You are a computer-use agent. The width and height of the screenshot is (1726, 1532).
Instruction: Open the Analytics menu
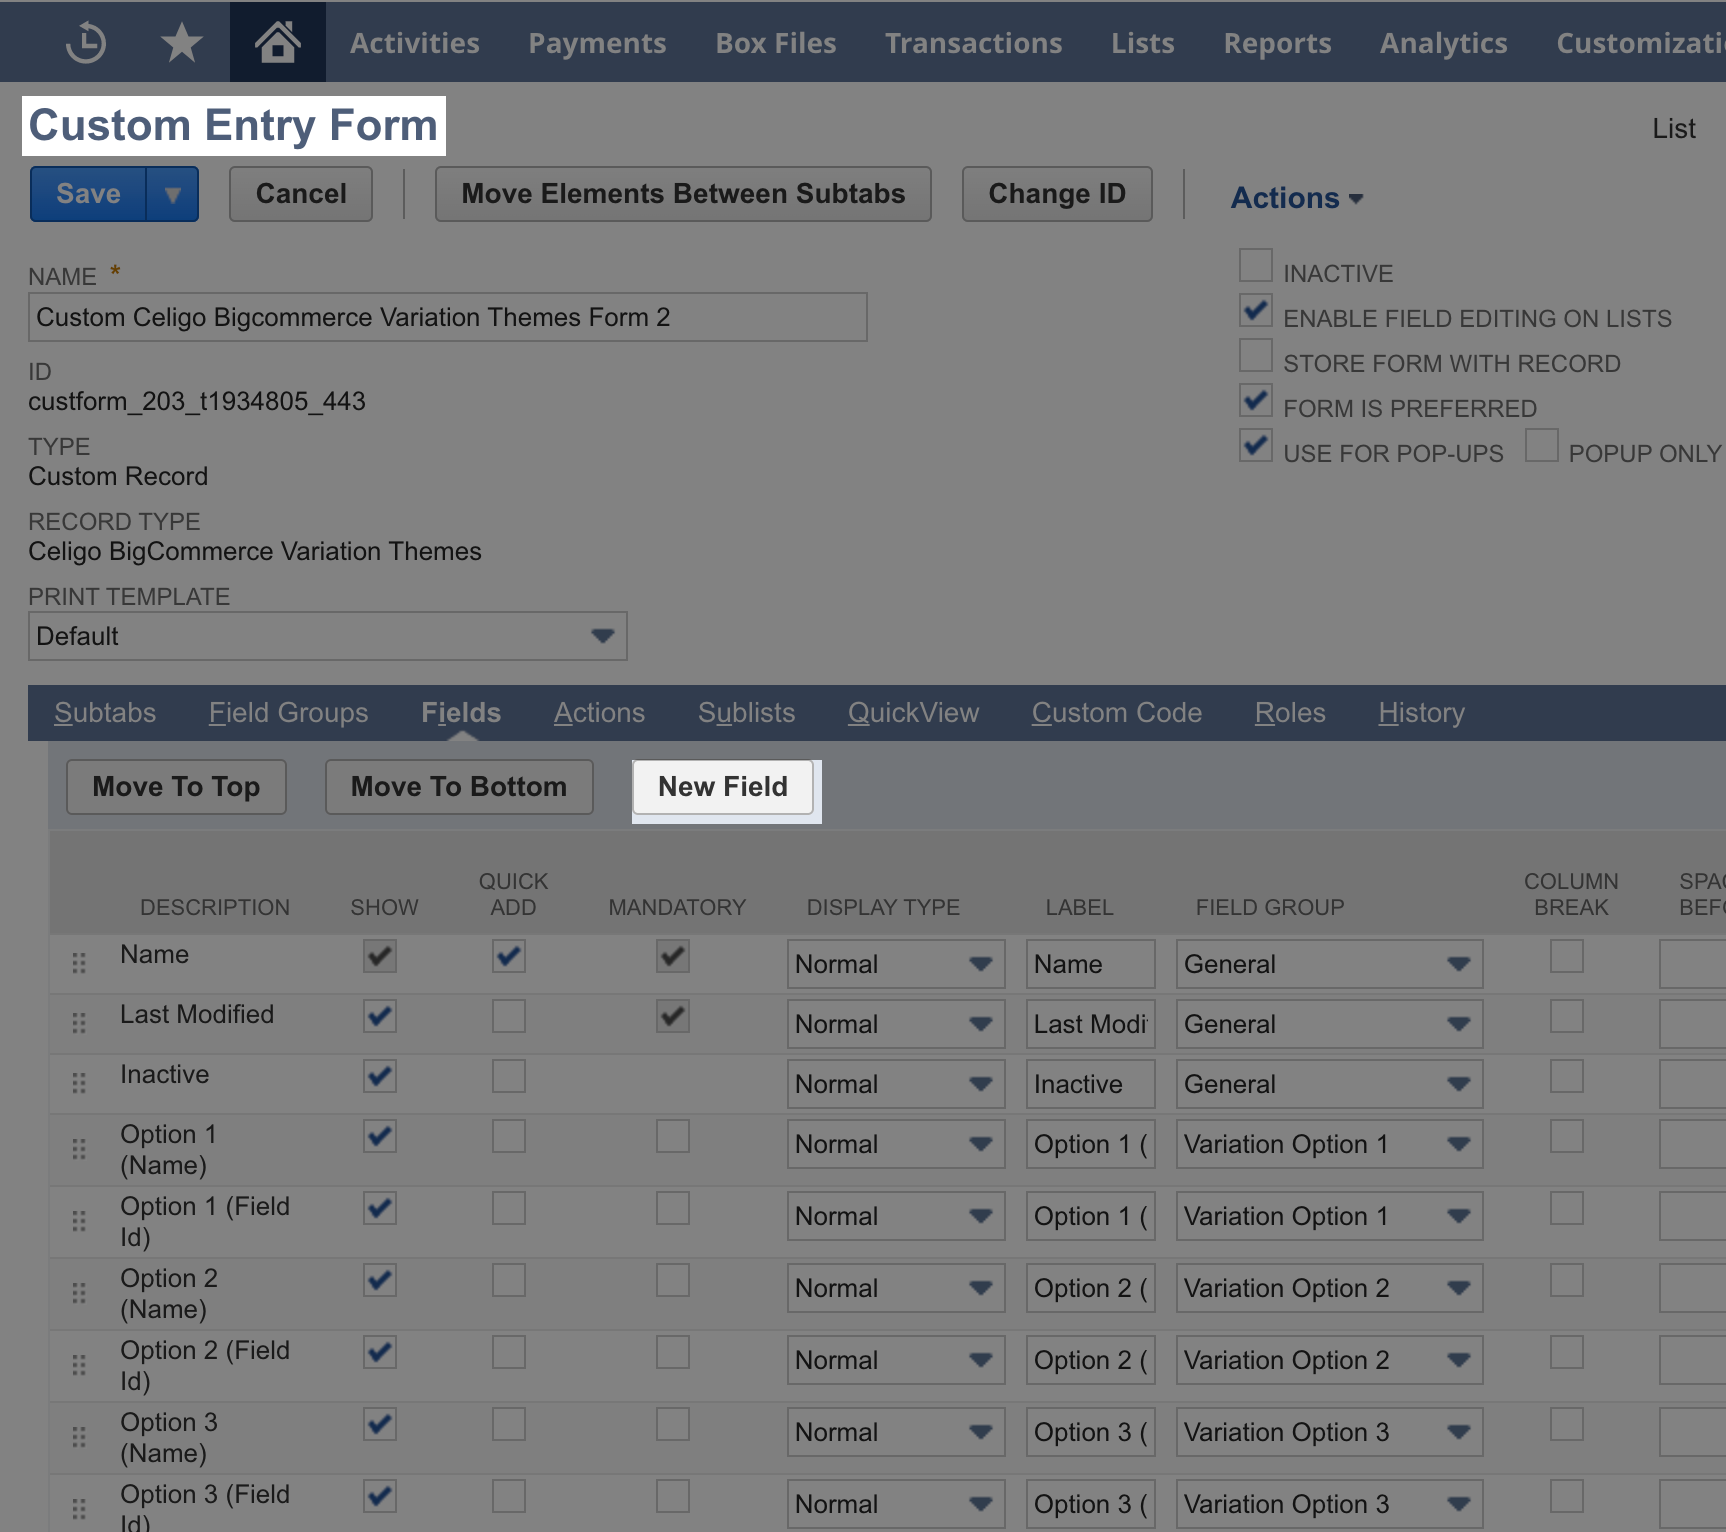[x=1444, y=43]
